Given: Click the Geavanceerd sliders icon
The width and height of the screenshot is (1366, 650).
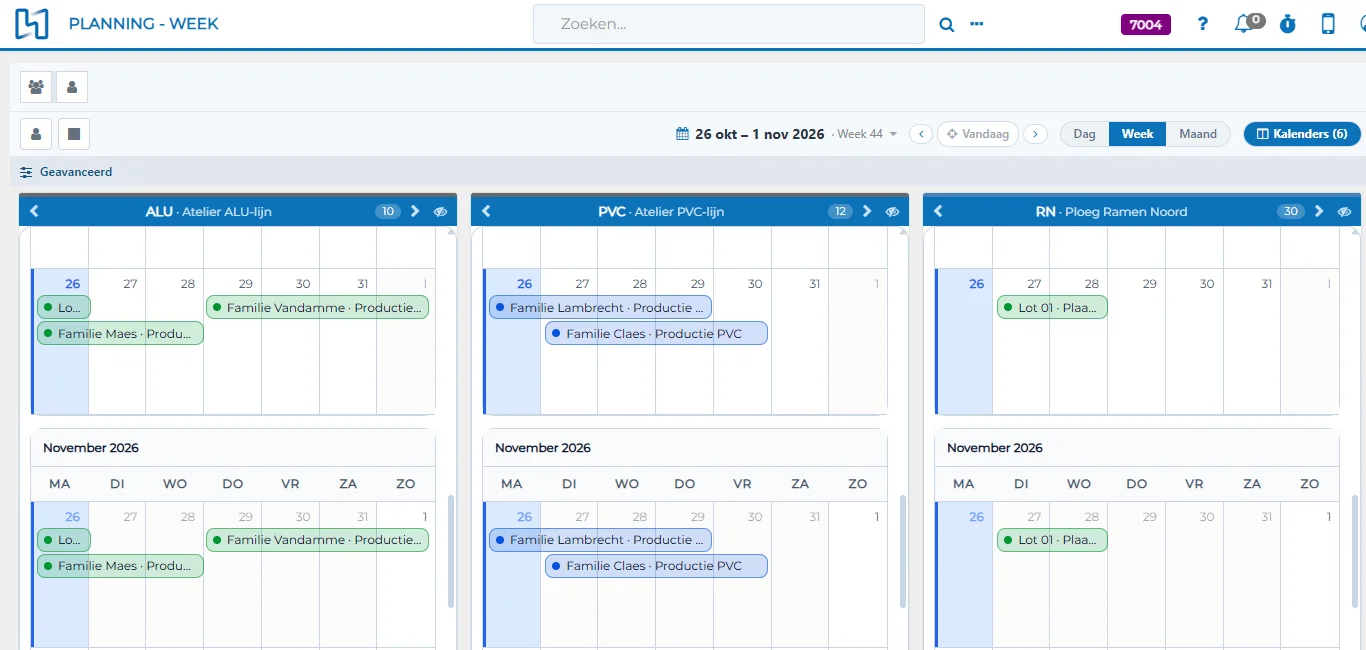Looking at the screenshot, I should pos(26,172).
